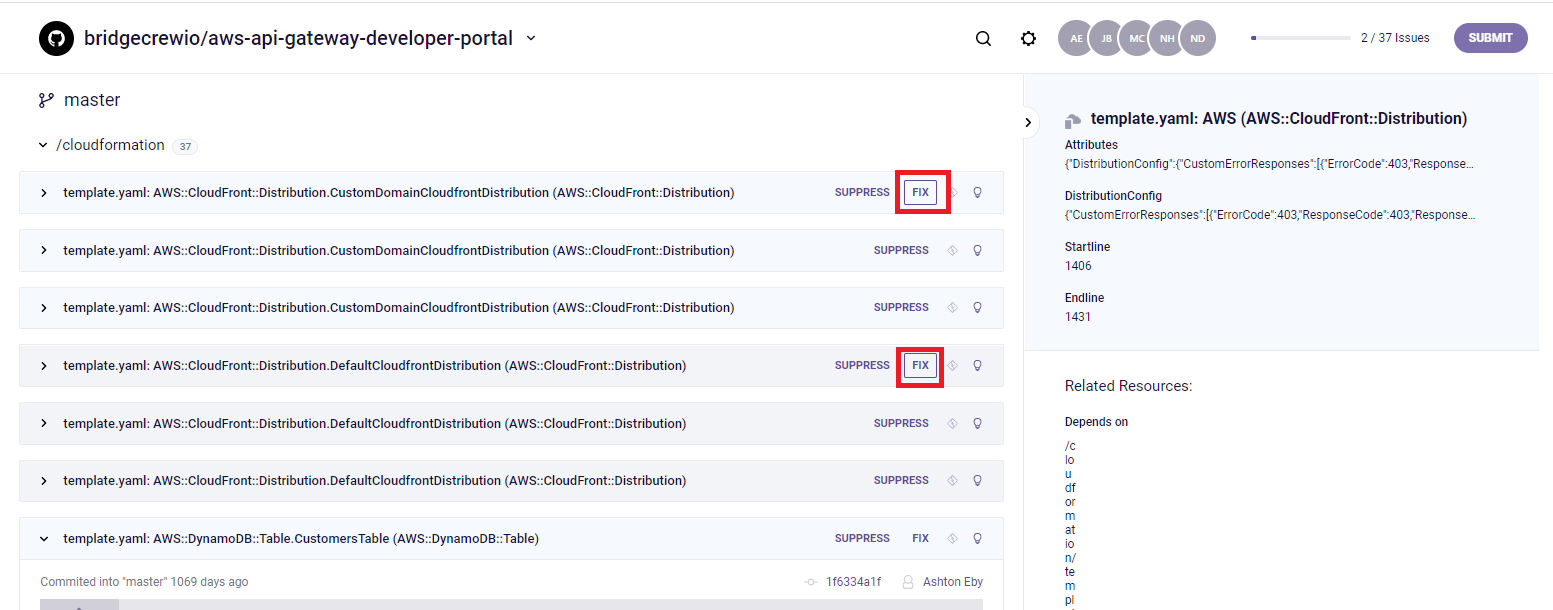Image resolution: width=1553 pixels, height=610 pixels.
Task: Click lightbulb icon on DefaultCloudfrontDistribution row with FIX
Action: pos(978,365)
